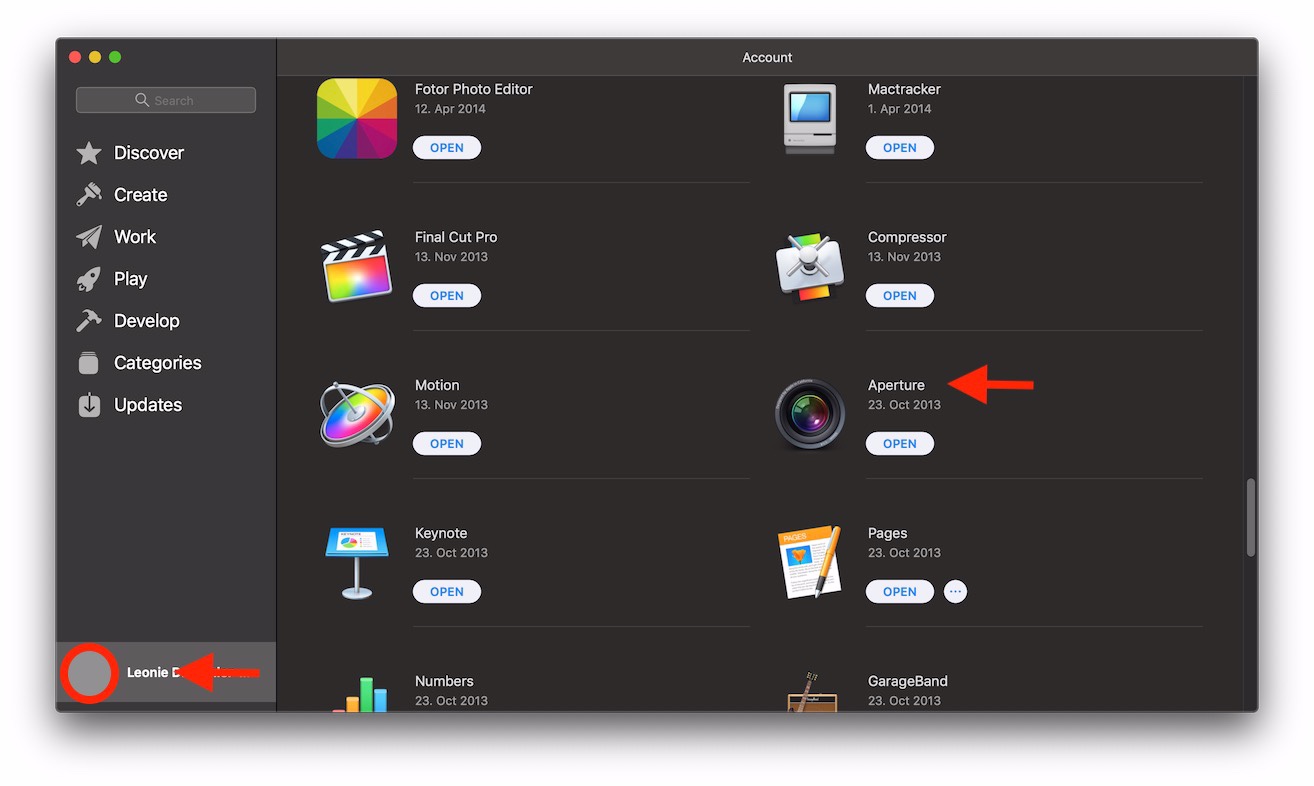Click the Updates download icon
Image resolution: width=1314 pixels, height=786 pixels.
pyautogui.click(x=89, y=405)
